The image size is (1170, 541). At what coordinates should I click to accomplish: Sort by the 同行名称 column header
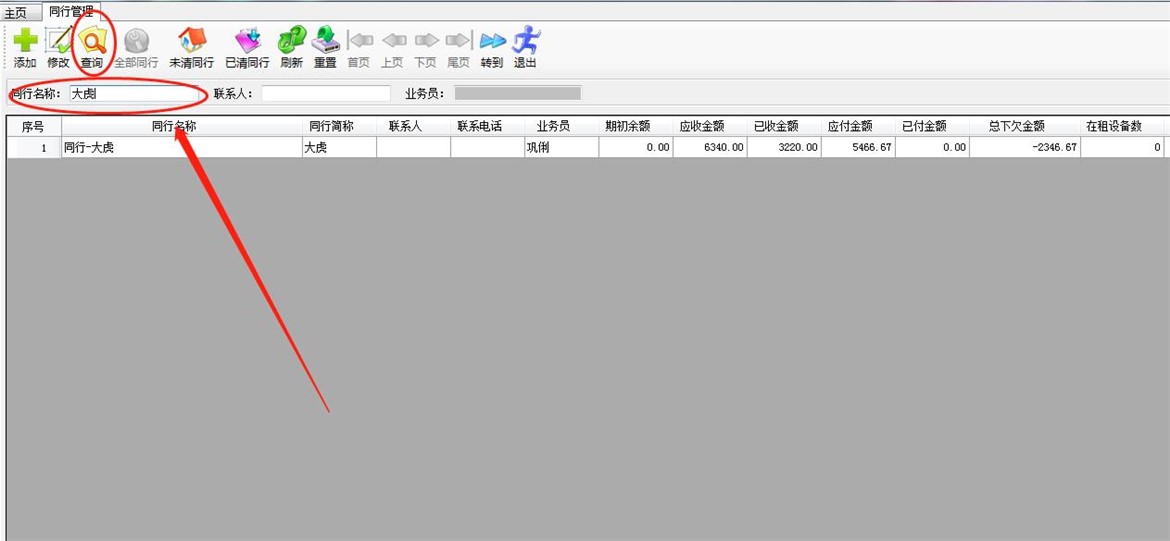click(x=181, y=127)
